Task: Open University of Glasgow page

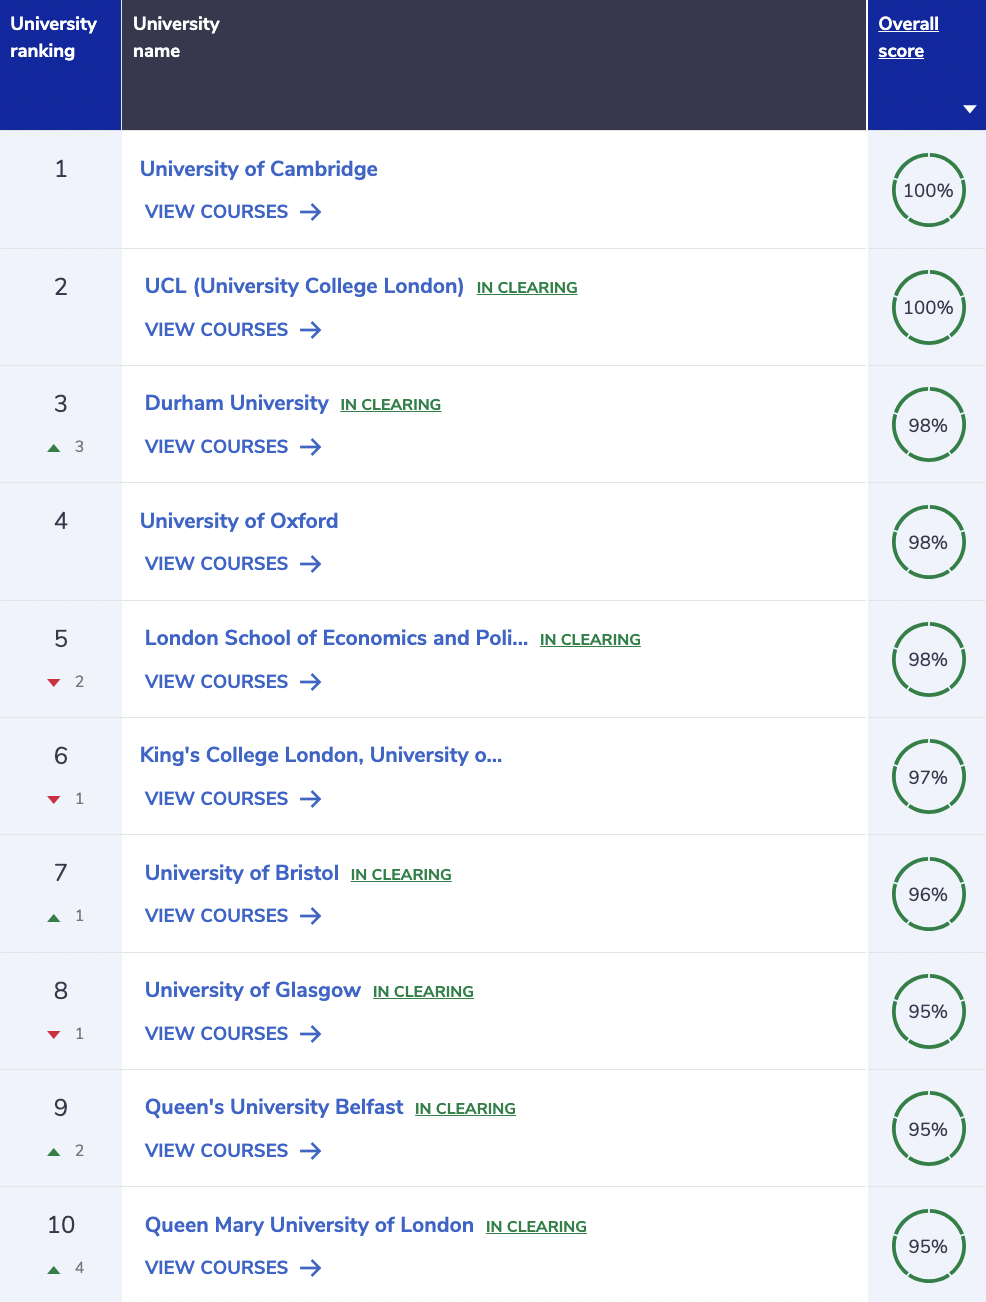Action: coord(253,990)
